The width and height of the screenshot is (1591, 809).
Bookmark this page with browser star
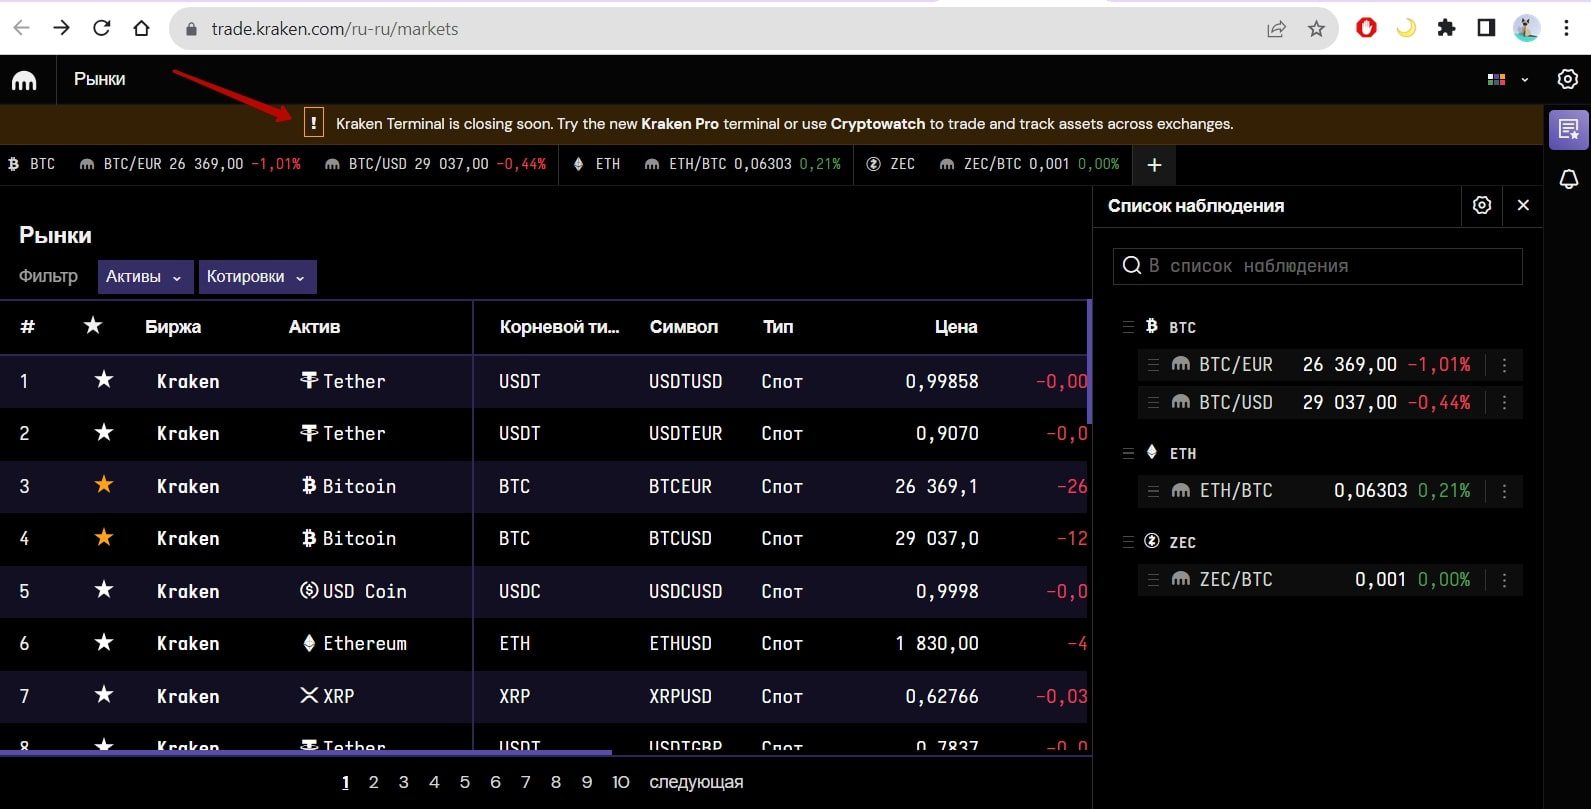click(x=1316, y=29)
